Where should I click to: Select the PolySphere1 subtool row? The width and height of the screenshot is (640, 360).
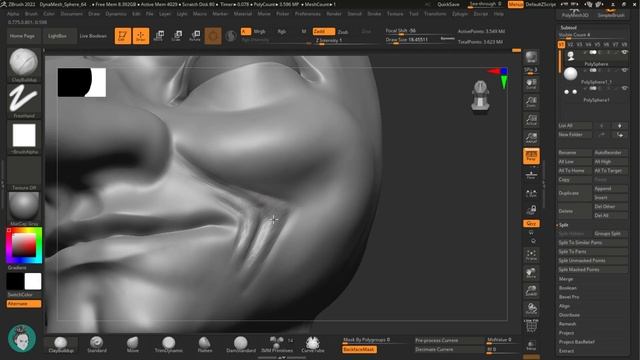point(594,94)
